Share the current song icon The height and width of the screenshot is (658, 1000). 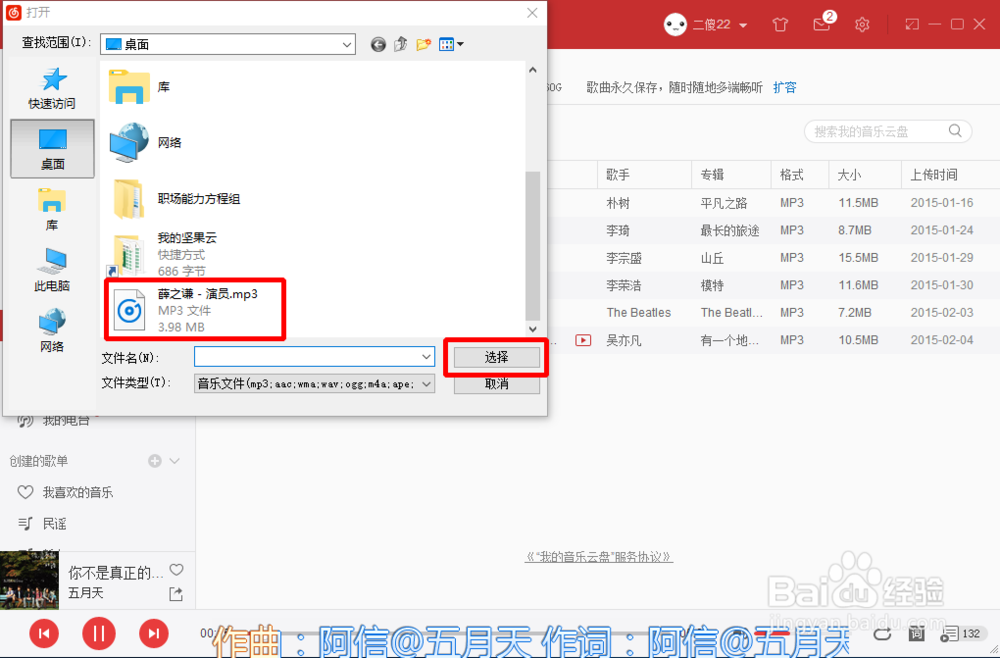[176, 594]
